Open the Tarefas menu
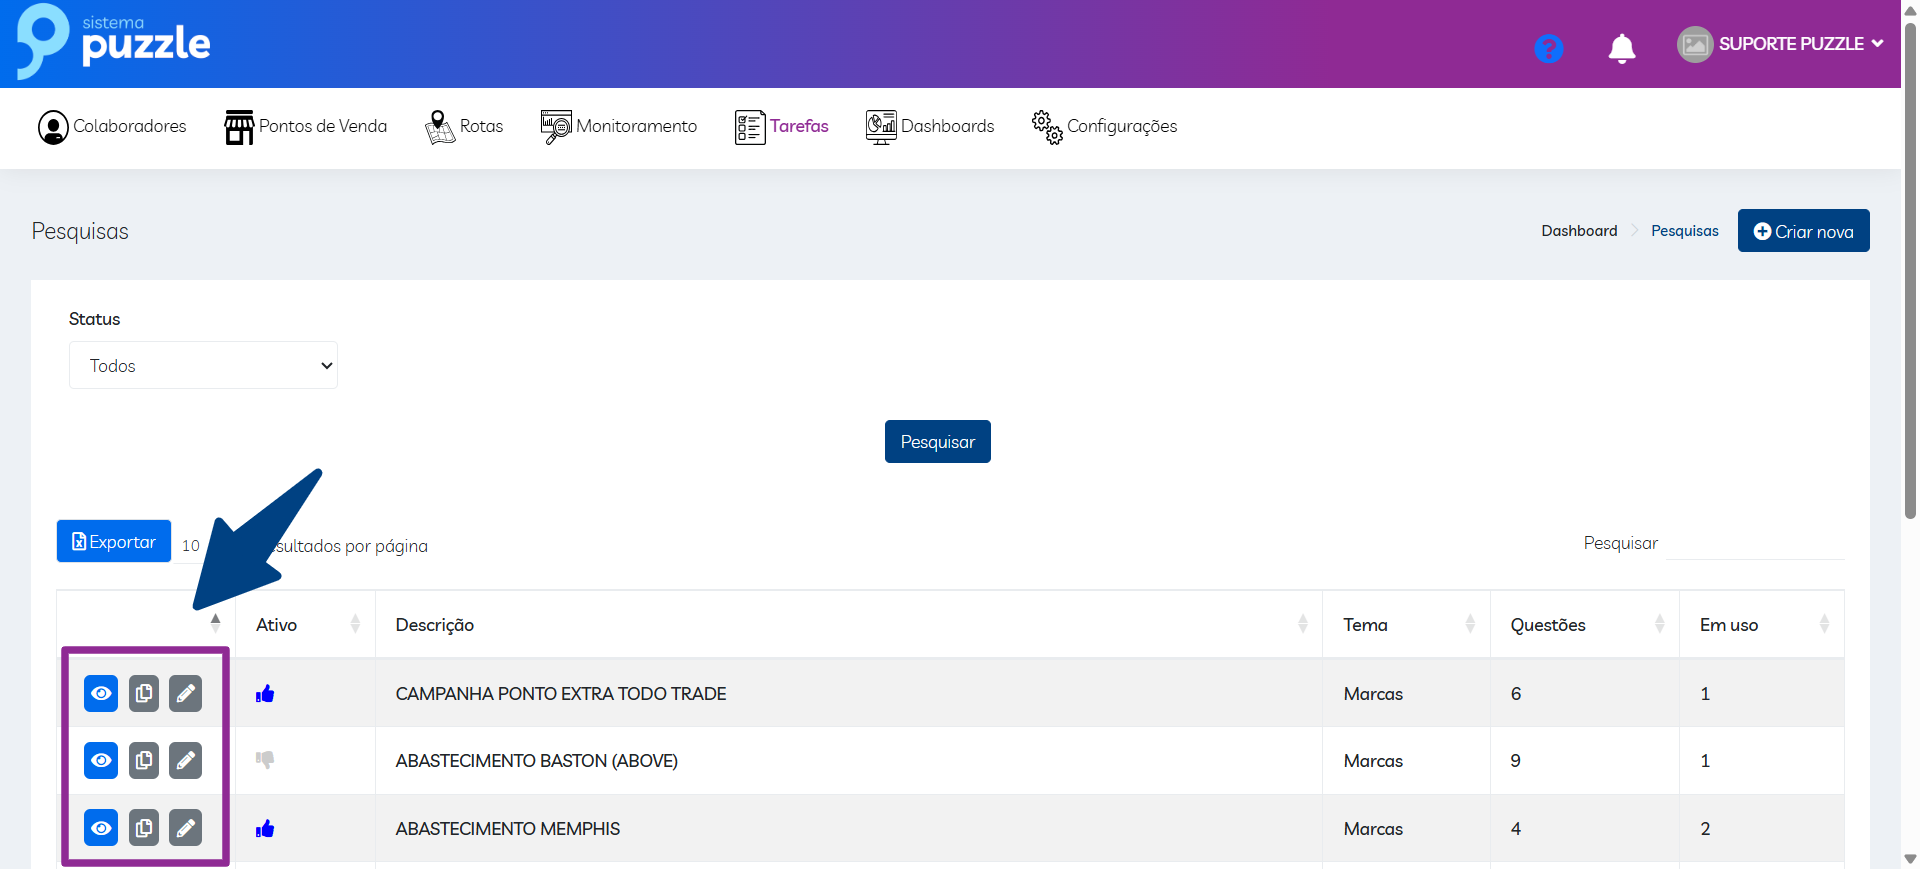This screenshot has width=1920, height=869. (x=782, y=127)
